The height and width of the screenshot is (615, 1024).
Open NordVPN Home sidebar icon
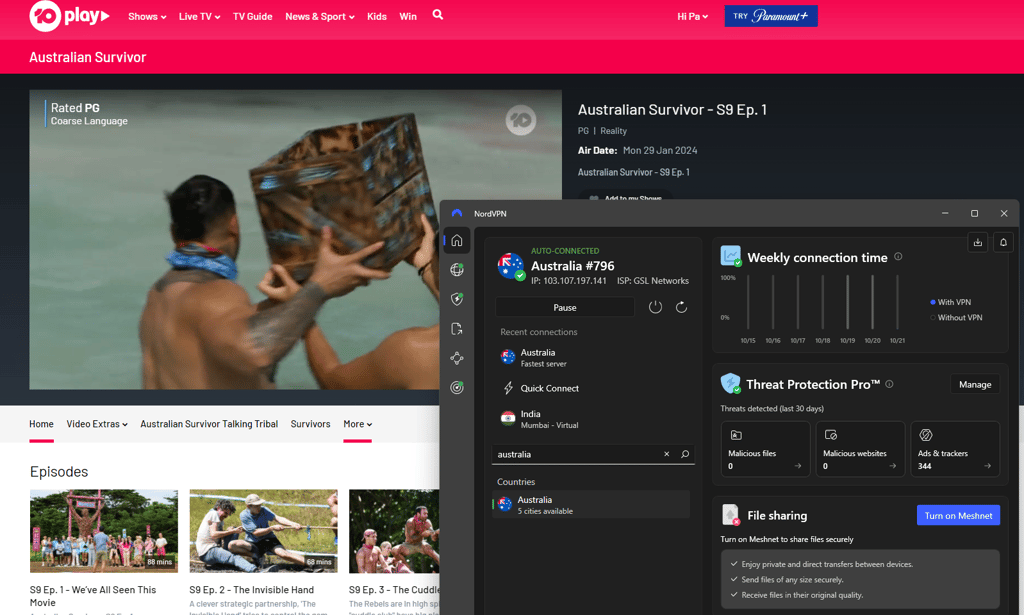coord(457,240)
